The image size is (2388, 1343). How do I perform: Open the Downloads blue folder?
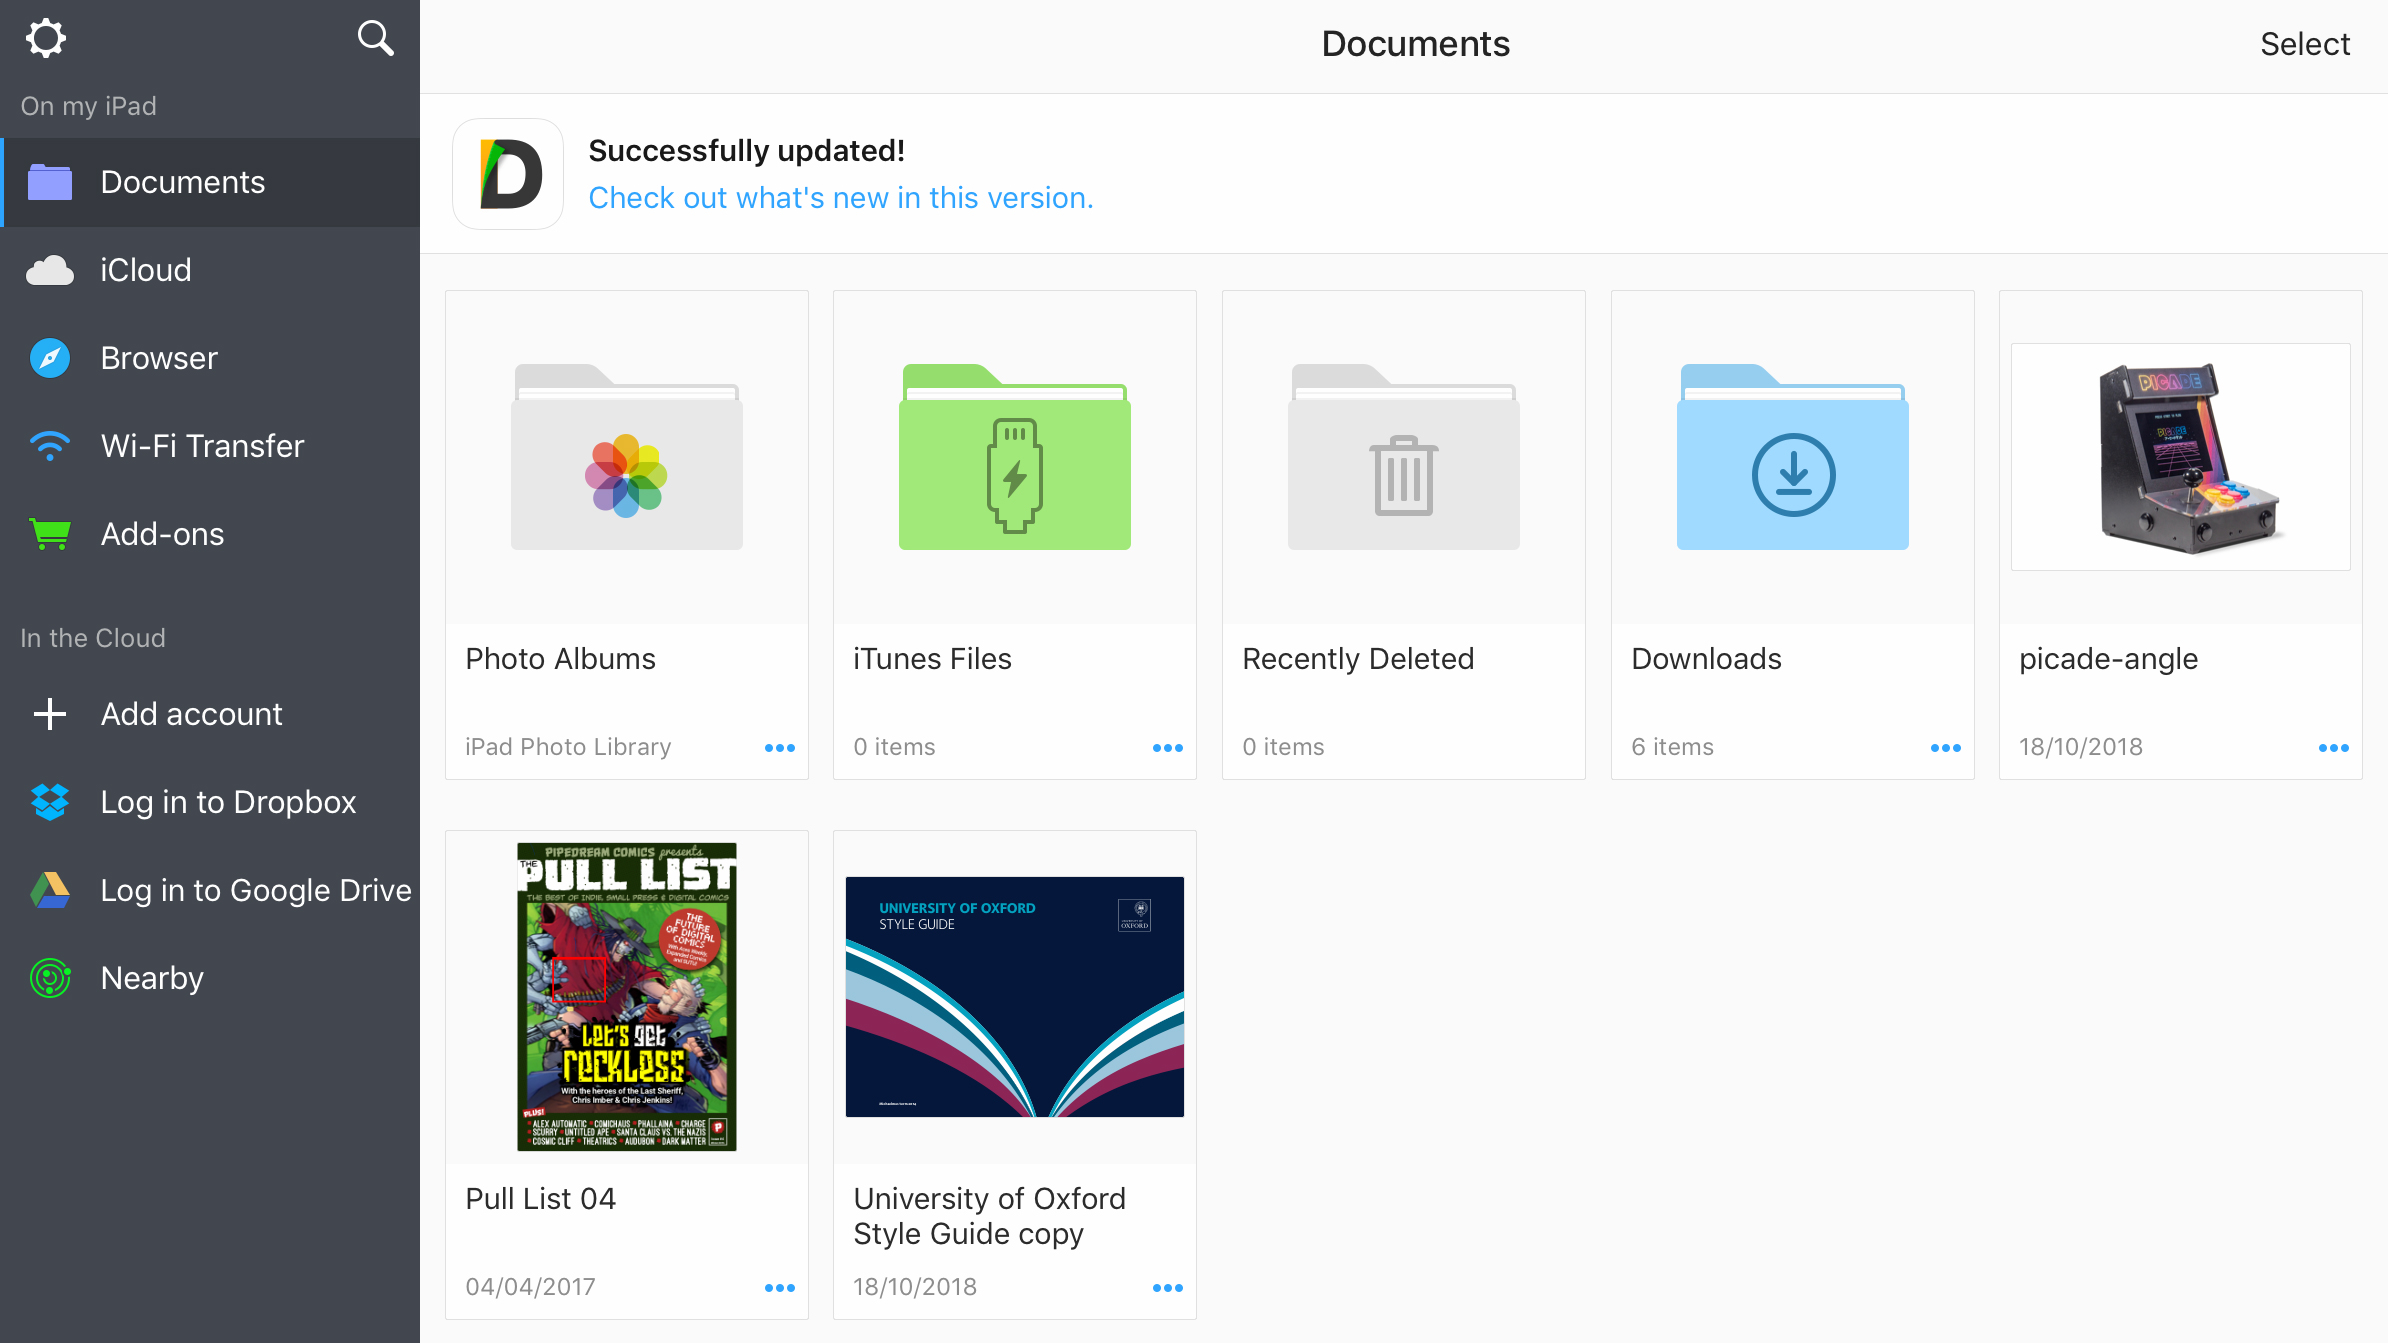[x=1793, y=457]
